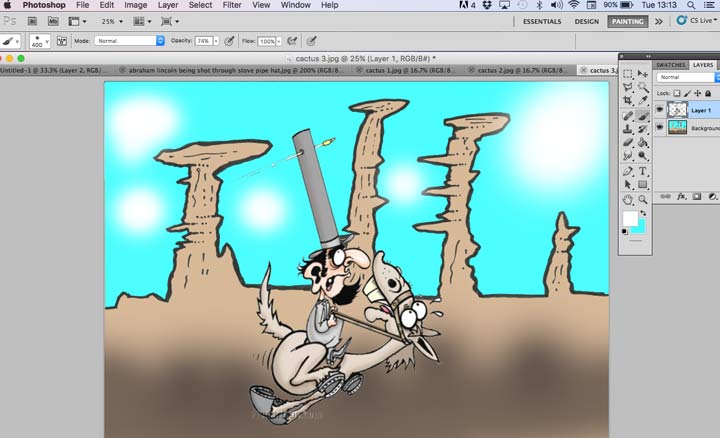This screenshot has height=438, width=720.
Task: Open the Screen Mode dropdown
Action: pos(170,21)
